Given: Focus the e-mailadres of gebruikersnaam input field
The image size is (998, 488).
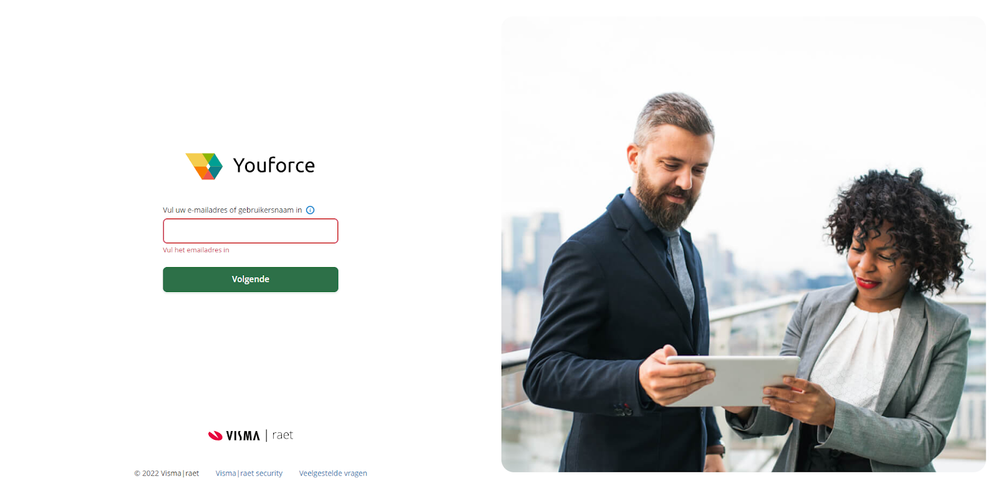Looking at the screenshot, I should coord(250,231).
